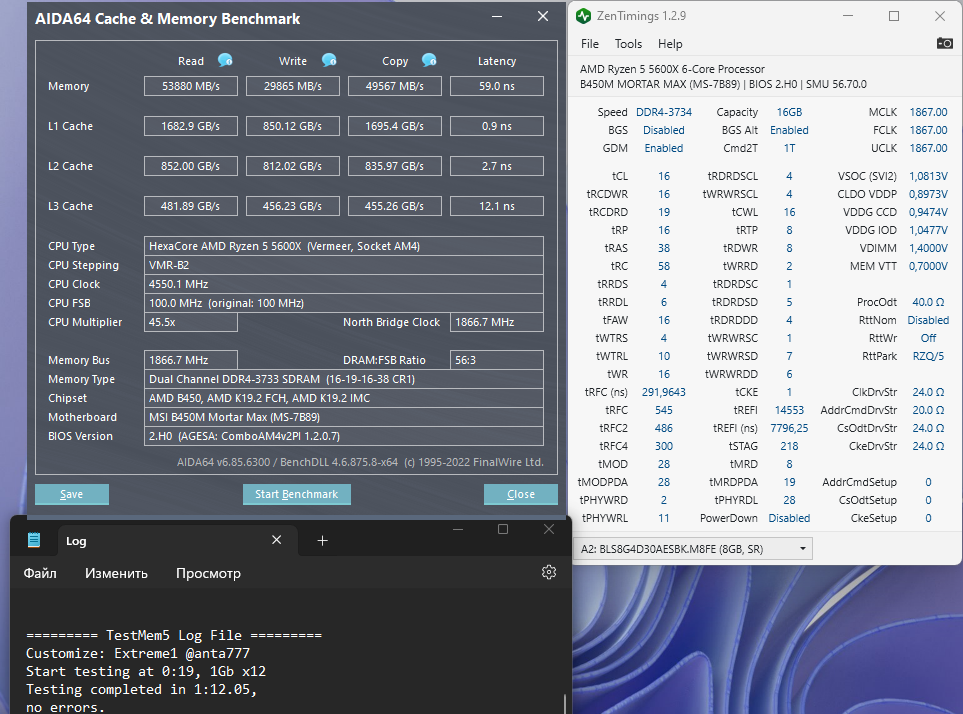Click the PowerDown value Disabled
Viewport: 963px width, 714px height.
tap(789, 518)
